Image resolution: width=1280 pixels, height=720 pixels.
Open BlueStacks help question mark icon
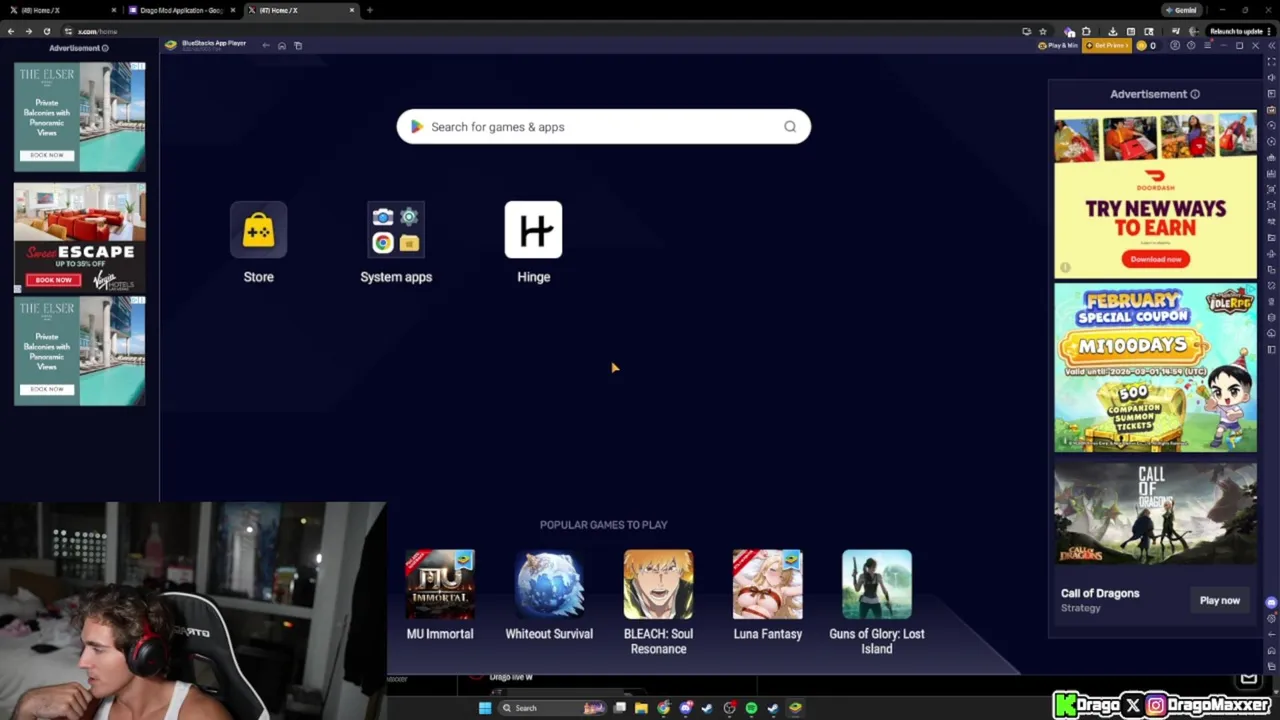coord(1191,45)
